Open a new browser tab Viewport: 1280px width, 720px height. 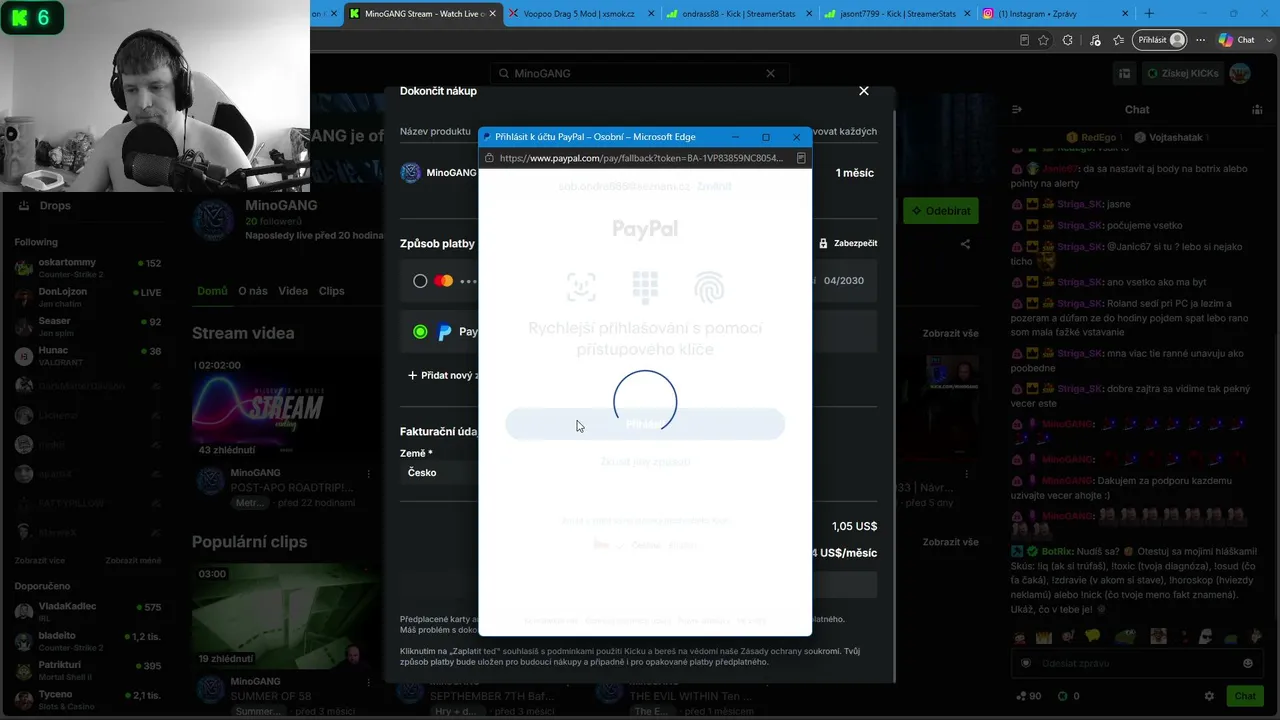point(1149,14)
